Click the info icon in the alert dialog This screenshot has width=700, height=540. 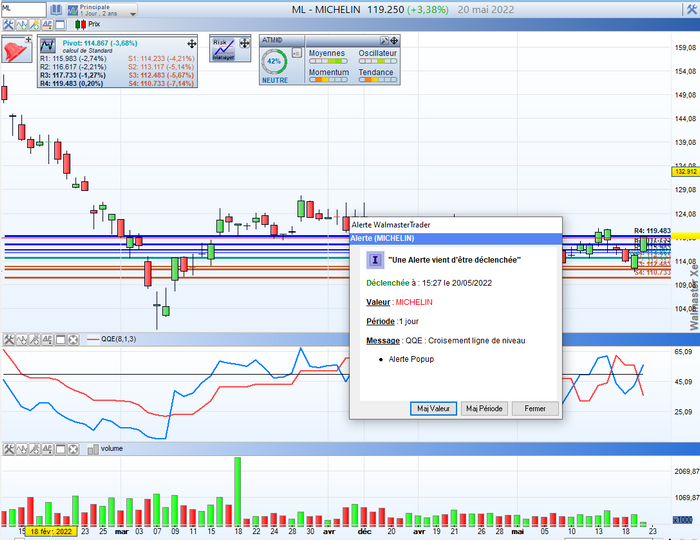(375, 260)
